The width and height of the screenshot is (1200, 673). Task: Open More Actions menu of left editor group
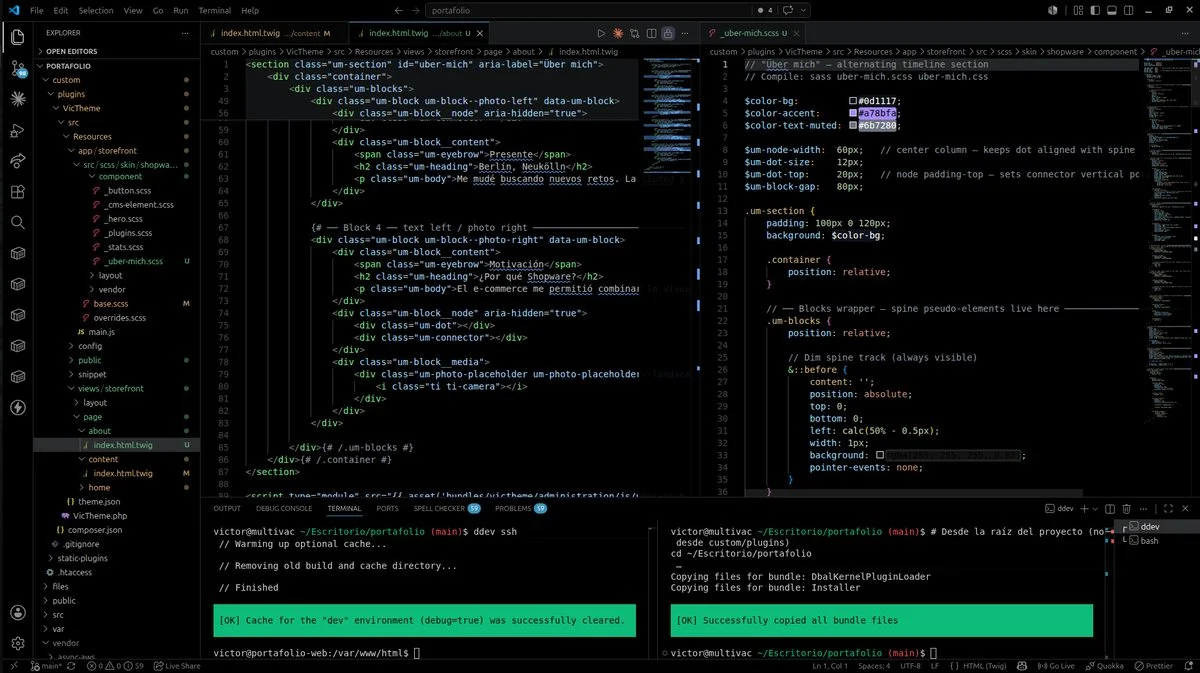[686, 33]
